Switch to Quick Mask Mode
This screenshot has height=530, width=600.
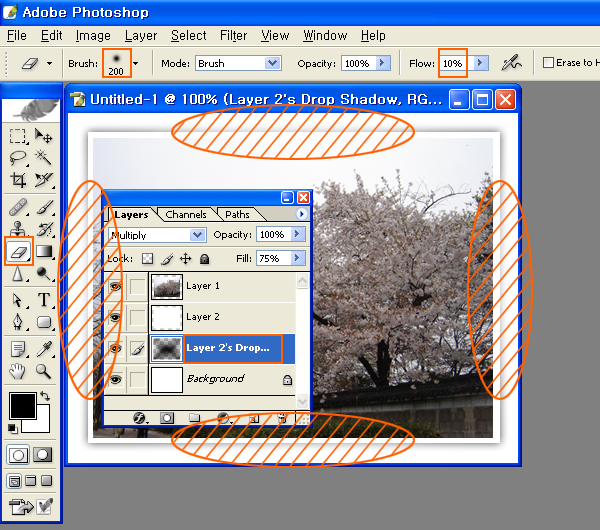point(42,455)
